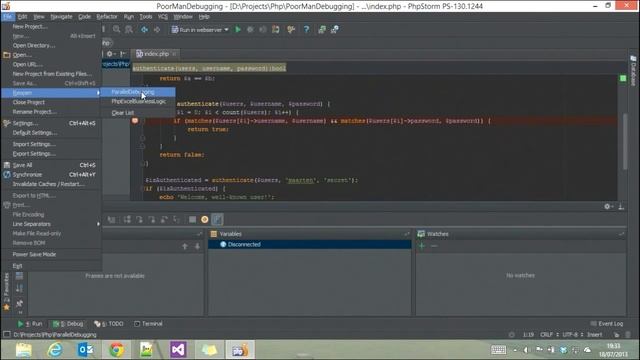Click Show Execution Point debugger icon
This screenshot has width=640, height=360.
tap(111, 220)
